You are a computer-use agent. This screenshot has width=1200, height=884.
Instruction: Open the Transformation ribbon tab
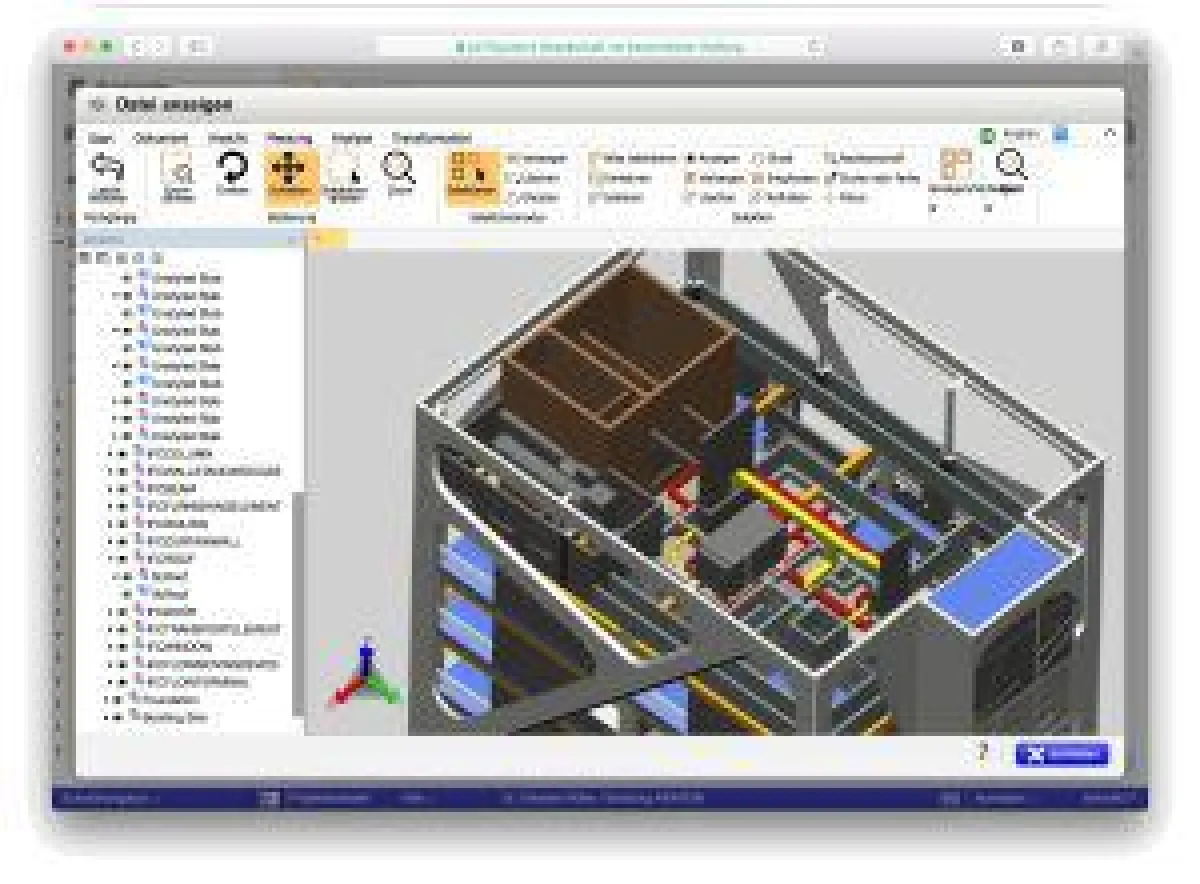tap(432, 138)
